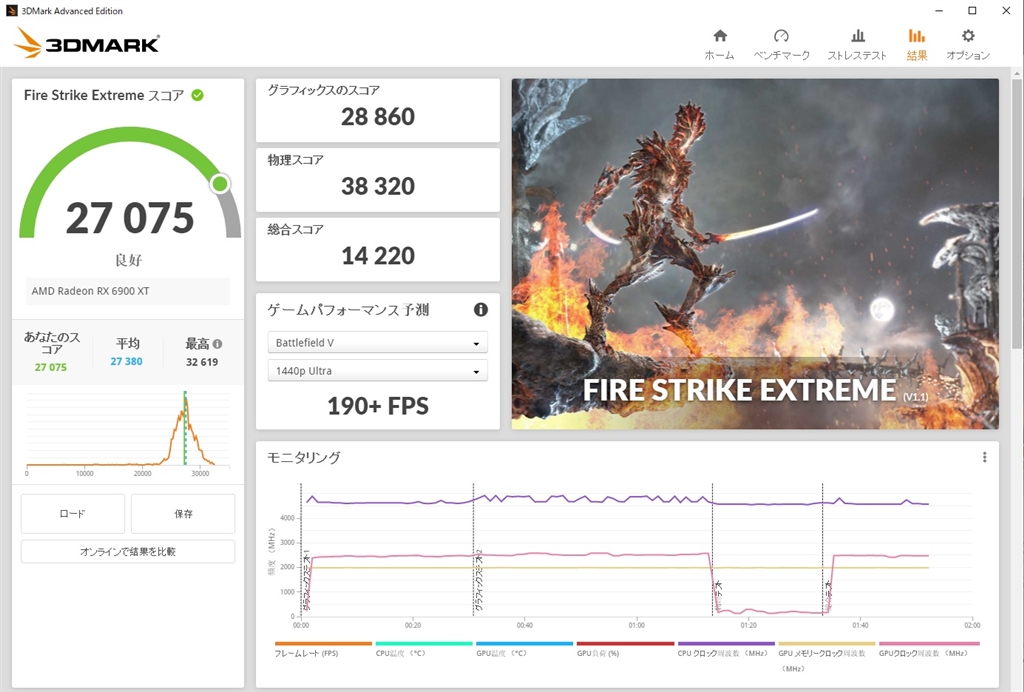Screen dimensions: 1024x692
Task: Click the 総合スコア 14 220 value
Action: click(377, 256)
